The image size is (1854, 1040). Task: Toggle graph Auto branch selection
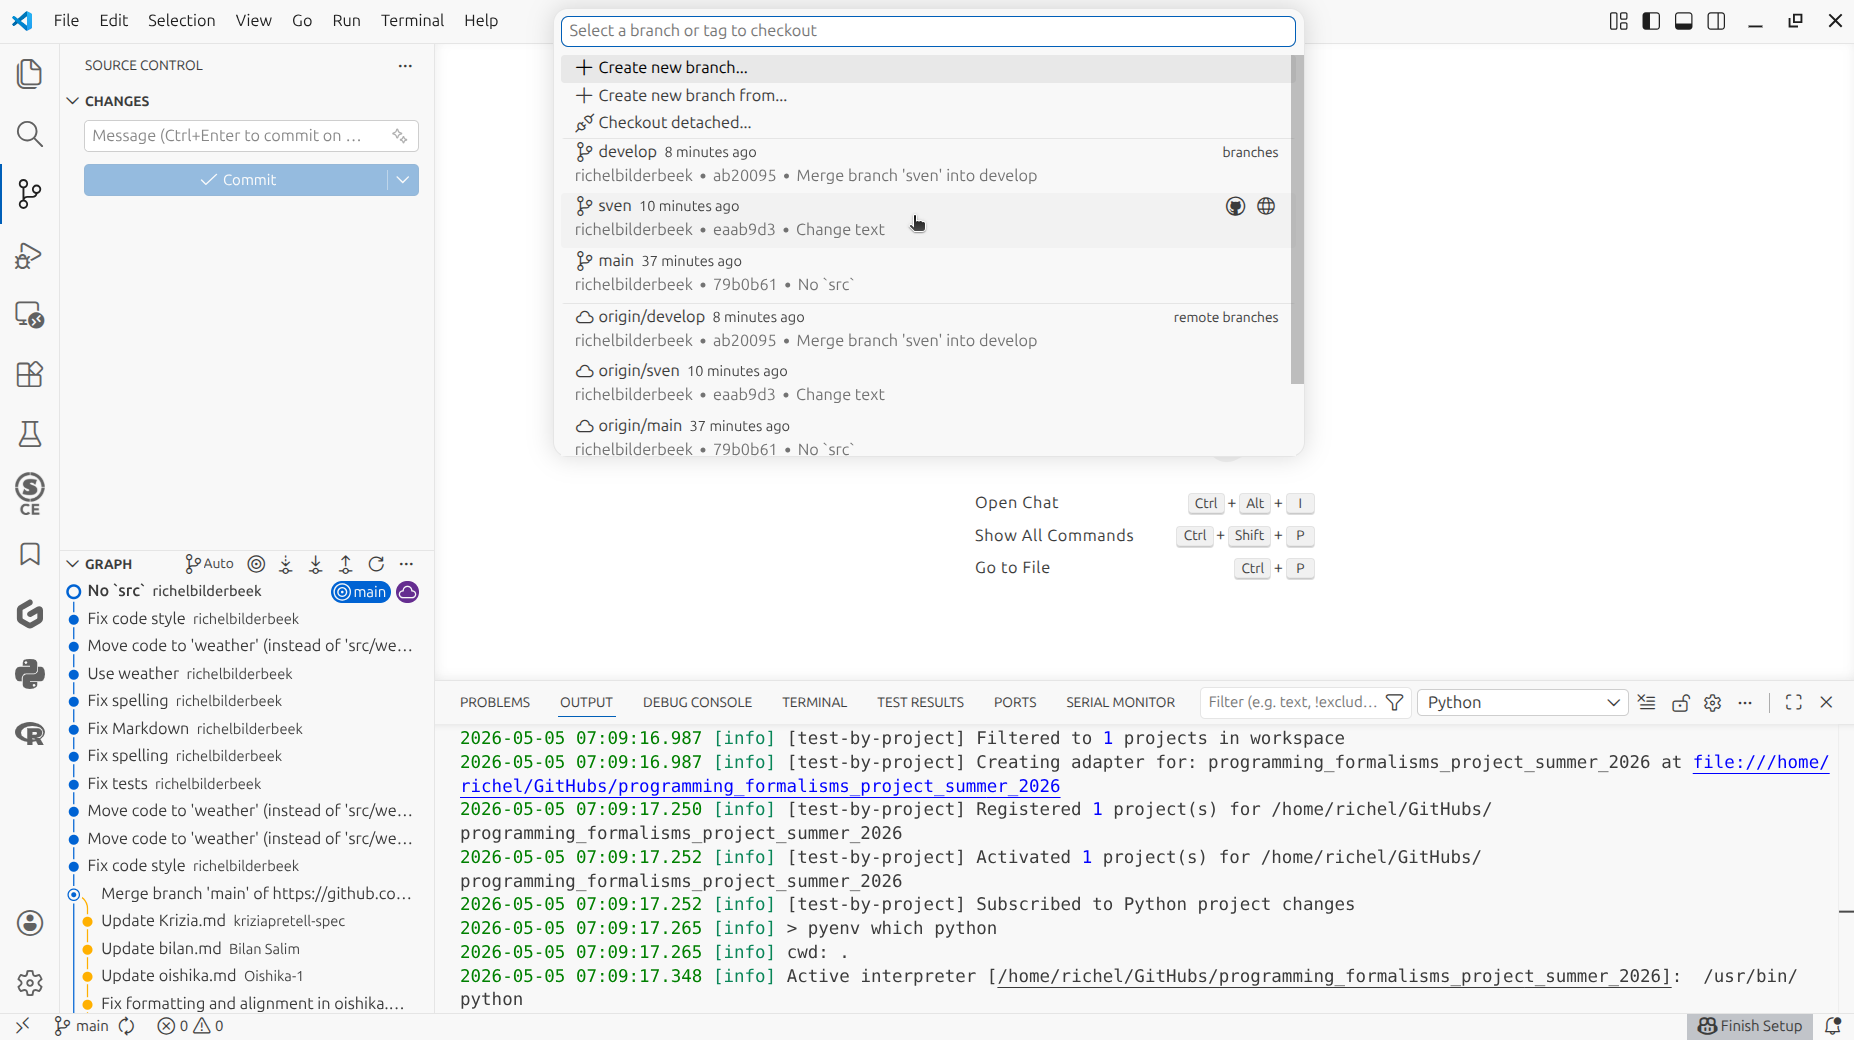[210, 564]
